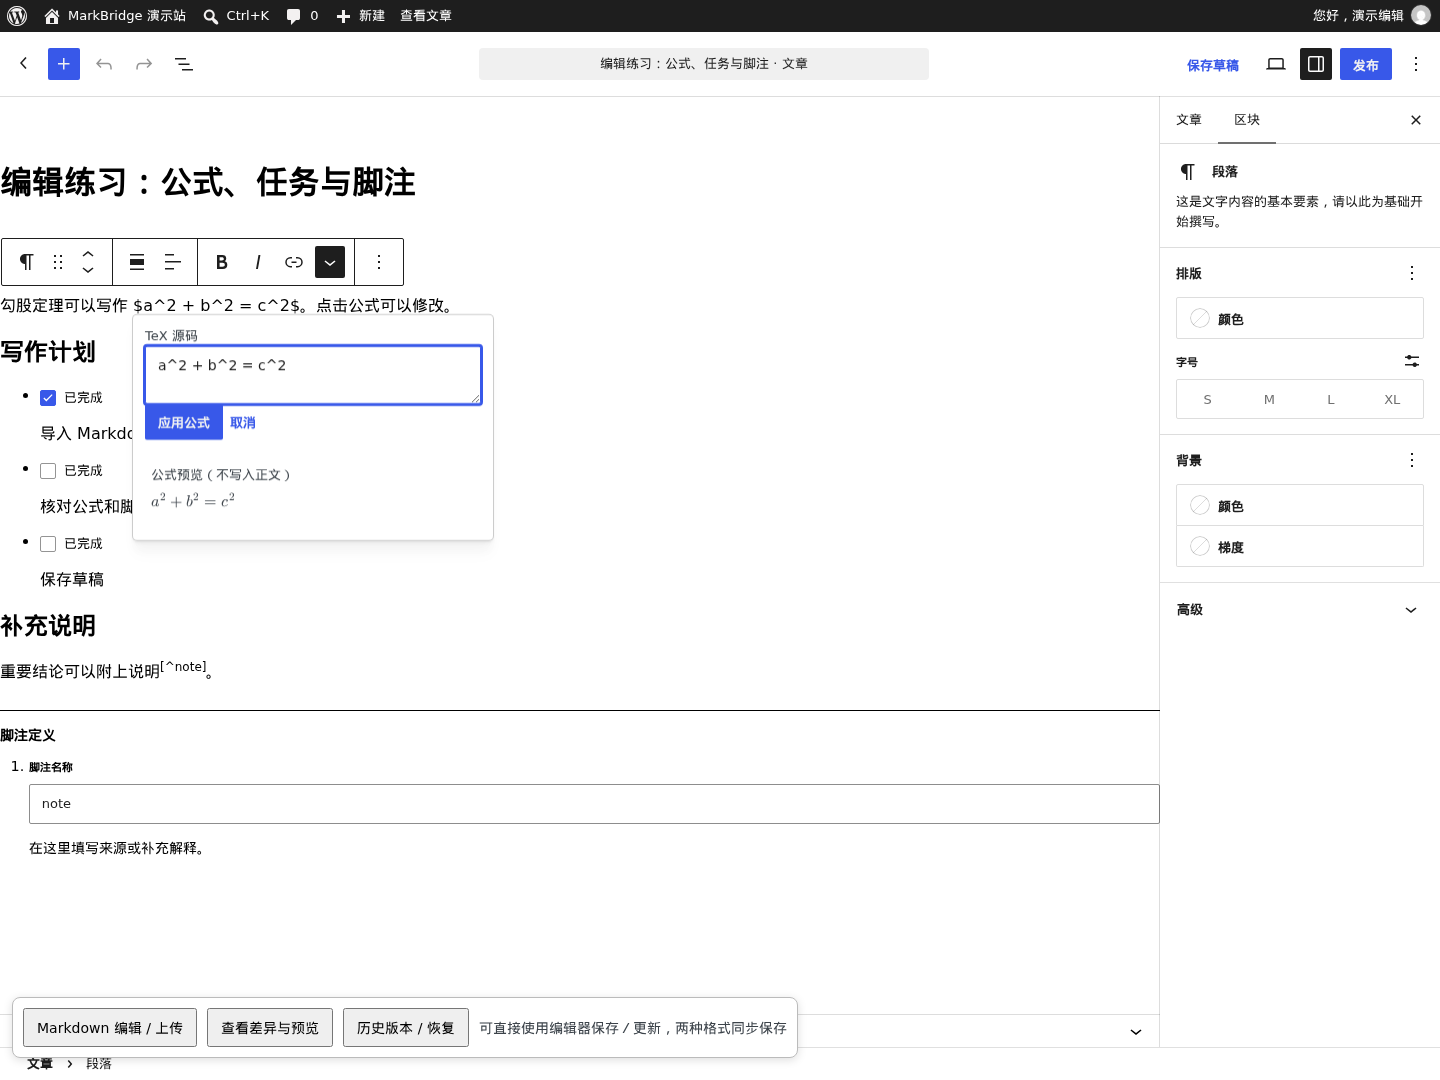Click the 发布 publish button
This screenshot has width=1440, height=1080.
1366,64
